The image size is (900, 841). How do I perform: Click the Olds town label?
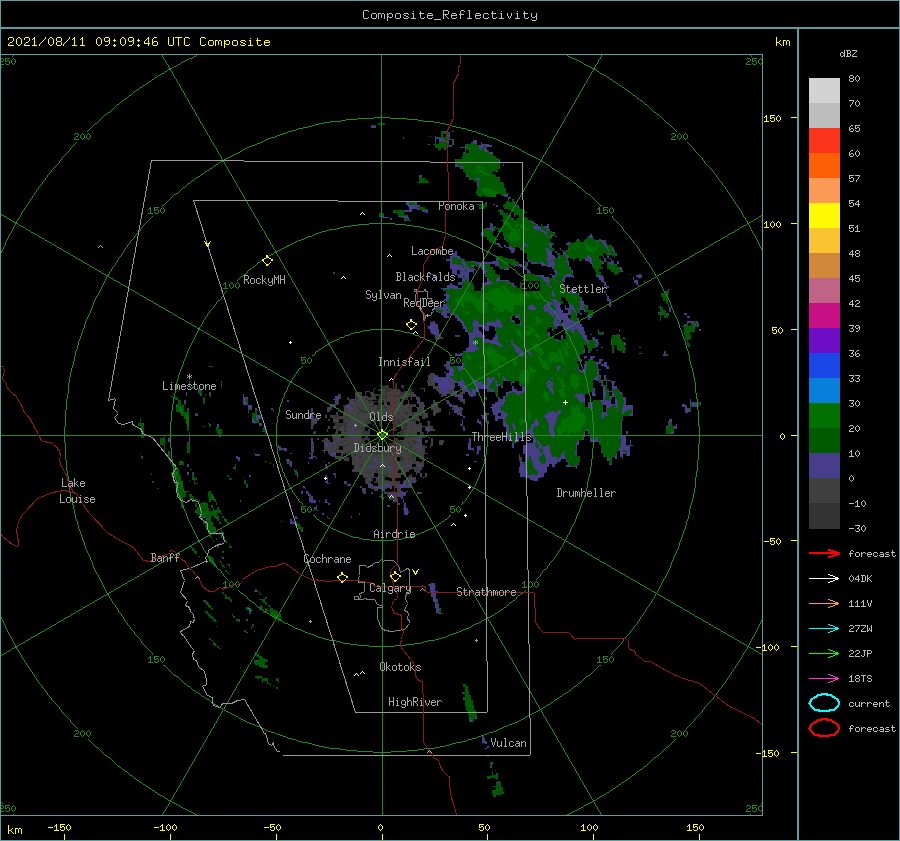381,417
